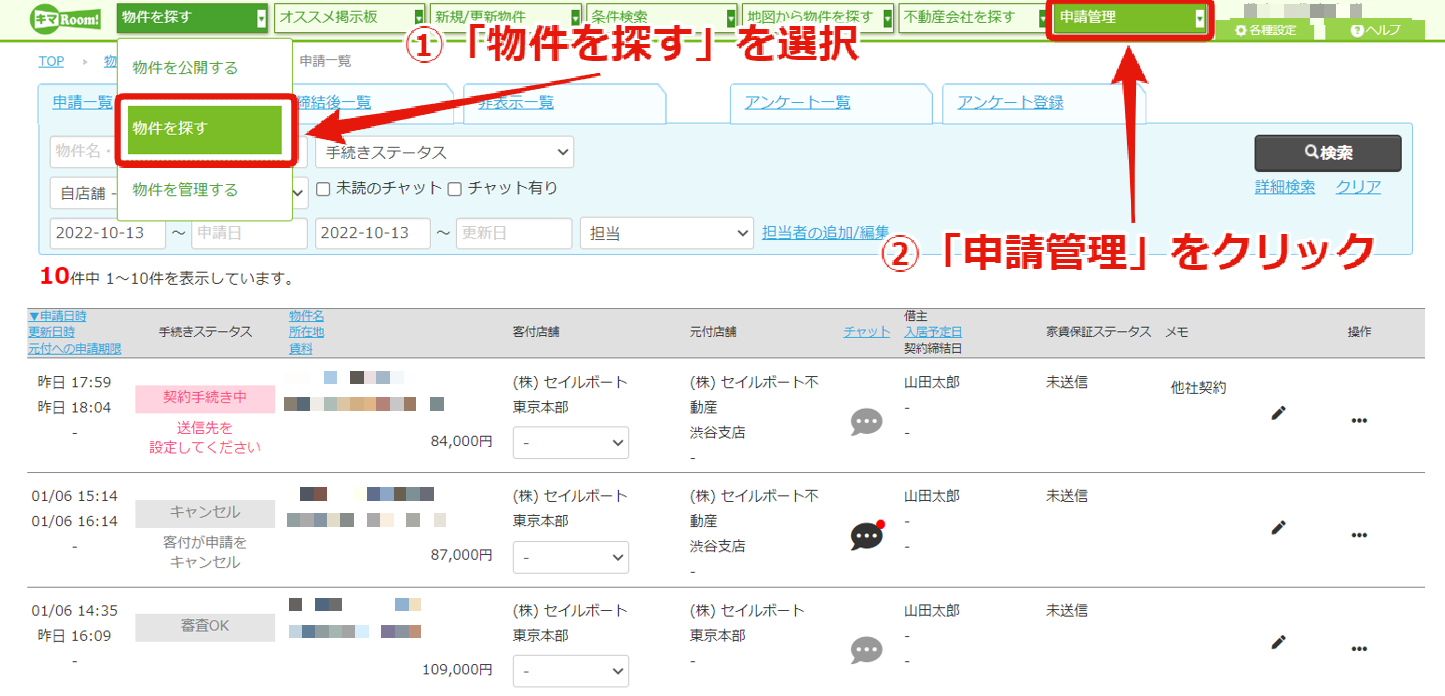Switch to アンケート一覧 tab
Image resolution: width=1445 pixels, height=696 pixels.
(797, 102)
